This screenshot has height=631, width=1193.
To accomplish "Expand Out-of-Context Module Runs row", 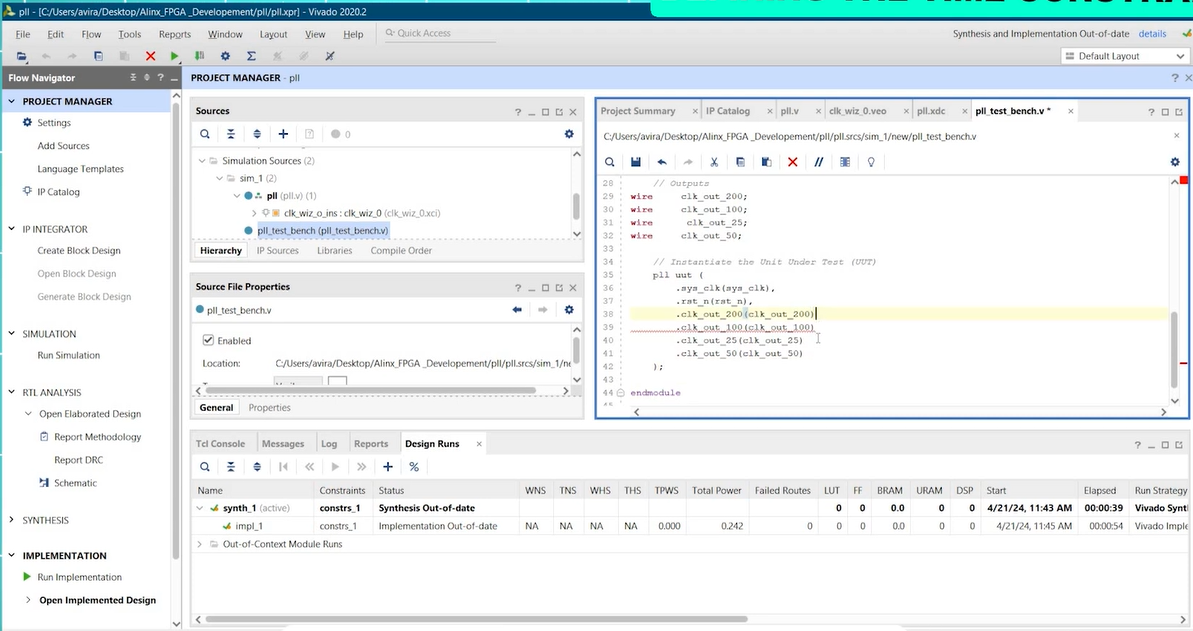I will [x=200, y=544].
